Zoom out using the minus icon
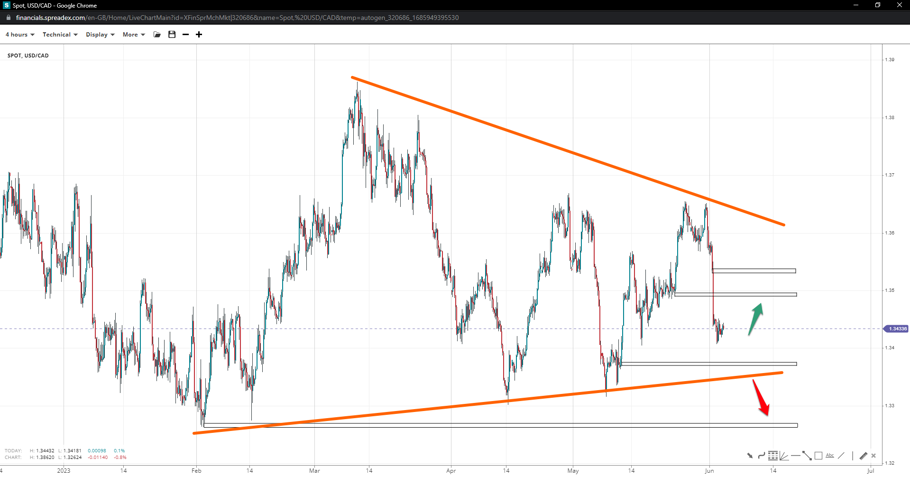This screenshot has width=910, height=477. click(x=185, y=35)
